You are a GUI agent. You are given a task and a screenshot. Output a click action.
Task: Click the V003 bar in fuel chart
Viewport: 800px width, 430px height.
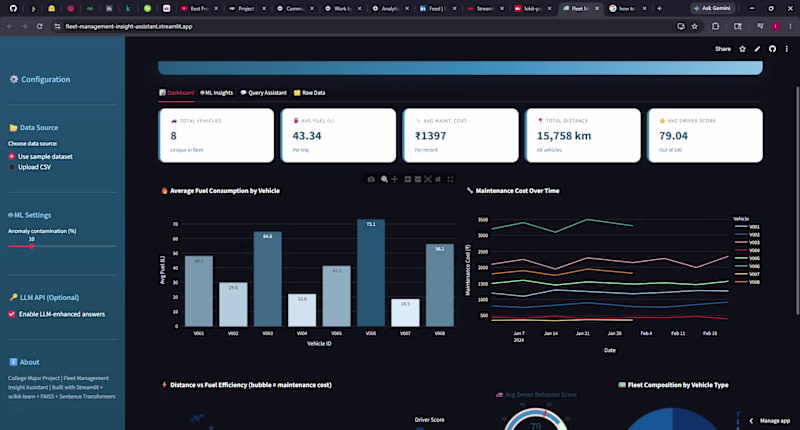click(267, 279)
